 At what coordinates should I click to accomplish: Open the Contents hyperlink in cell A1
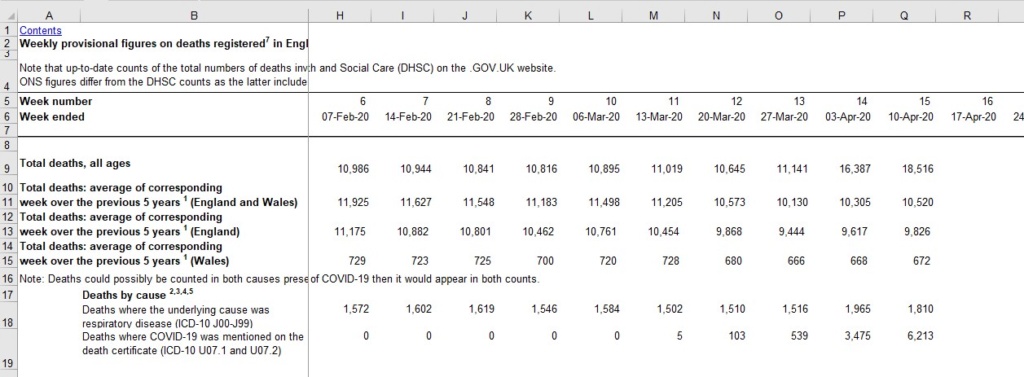pos(40,30)
